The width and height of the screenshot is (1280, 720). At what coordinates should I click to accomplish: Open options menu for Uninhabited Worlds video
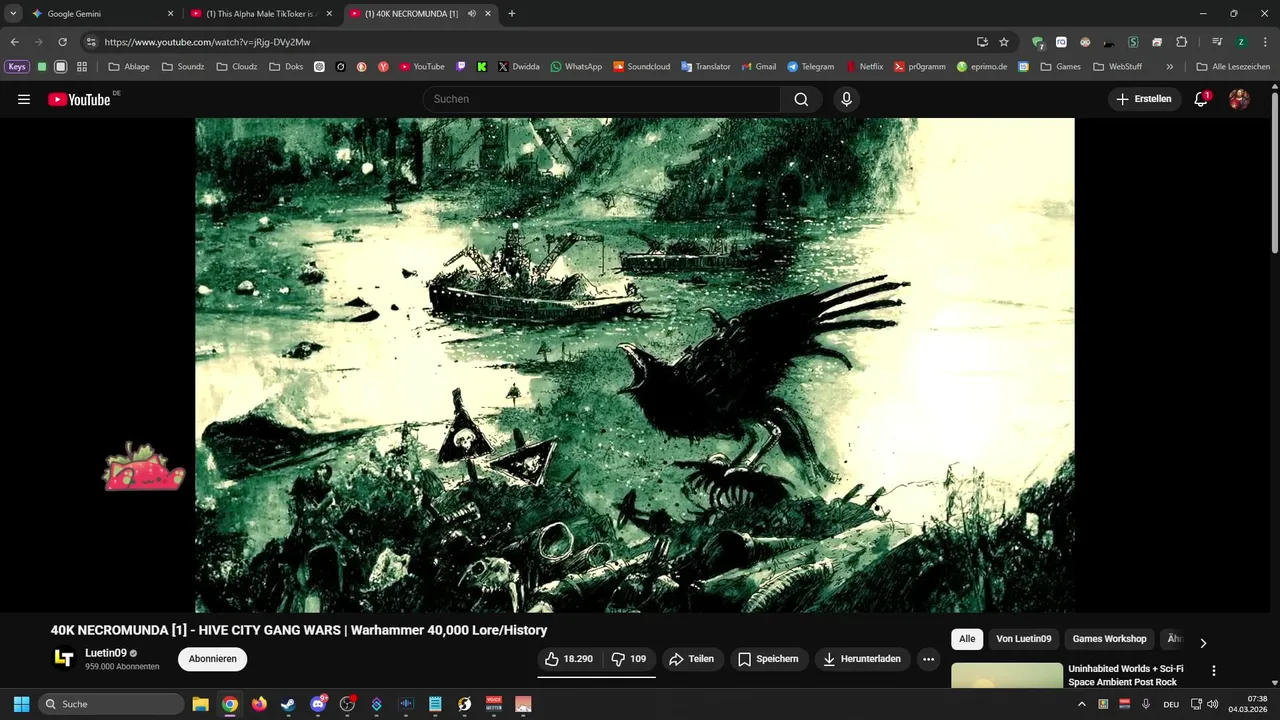tap(1214, 671)
